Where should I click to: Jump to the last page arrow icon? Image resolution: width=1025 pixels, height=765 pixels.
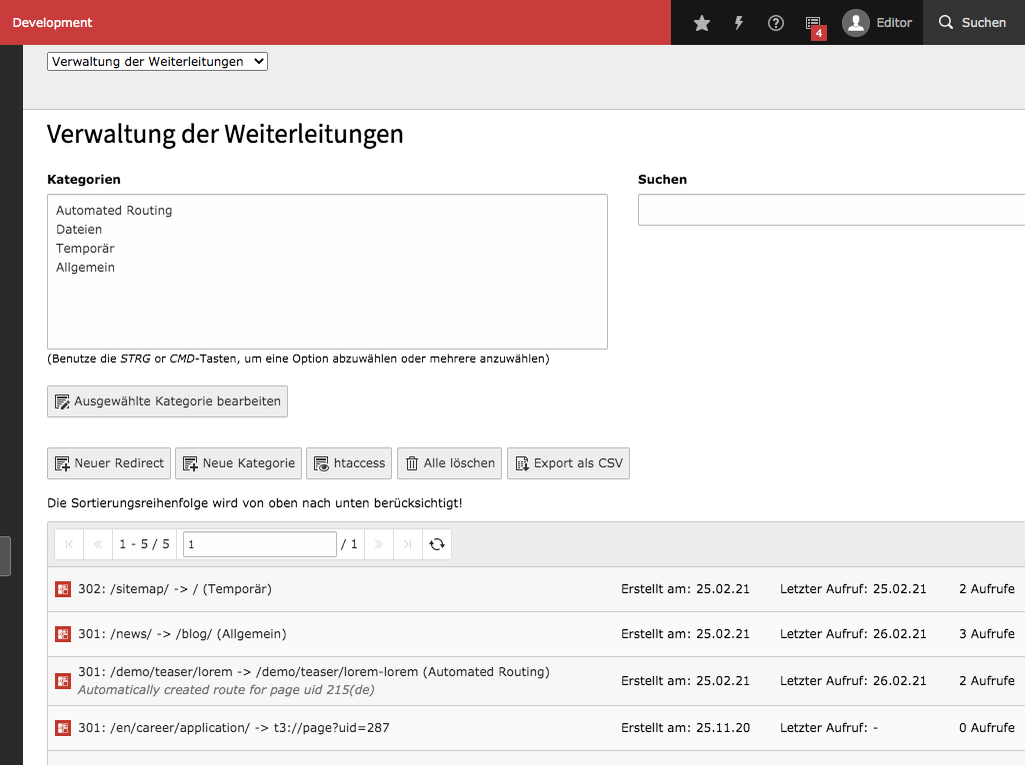[407, 544]
